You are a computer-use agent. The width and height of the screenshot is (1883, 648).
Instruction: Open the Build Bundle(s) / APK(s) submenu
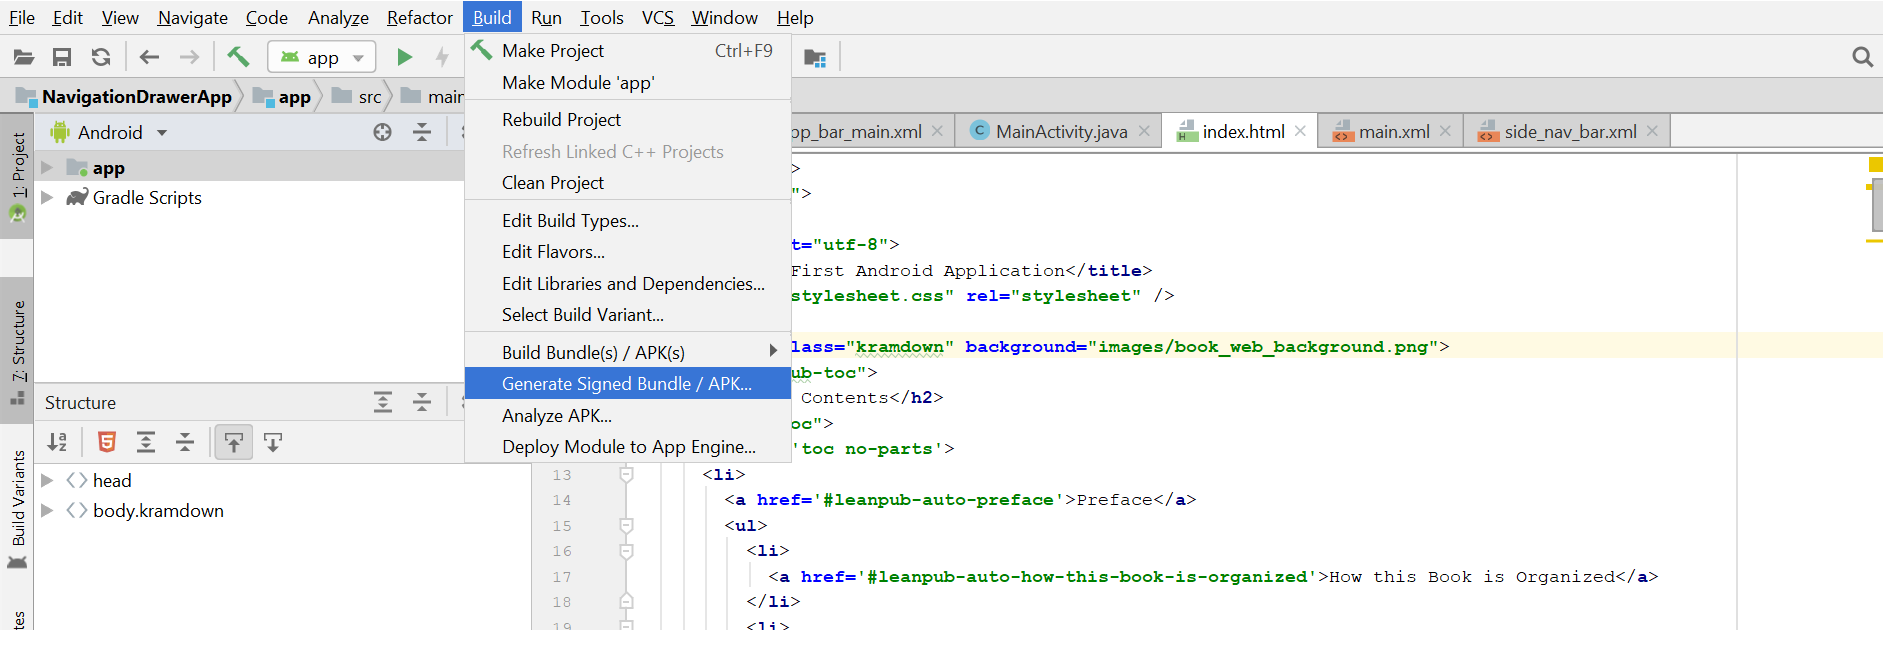tap(628, 352)
